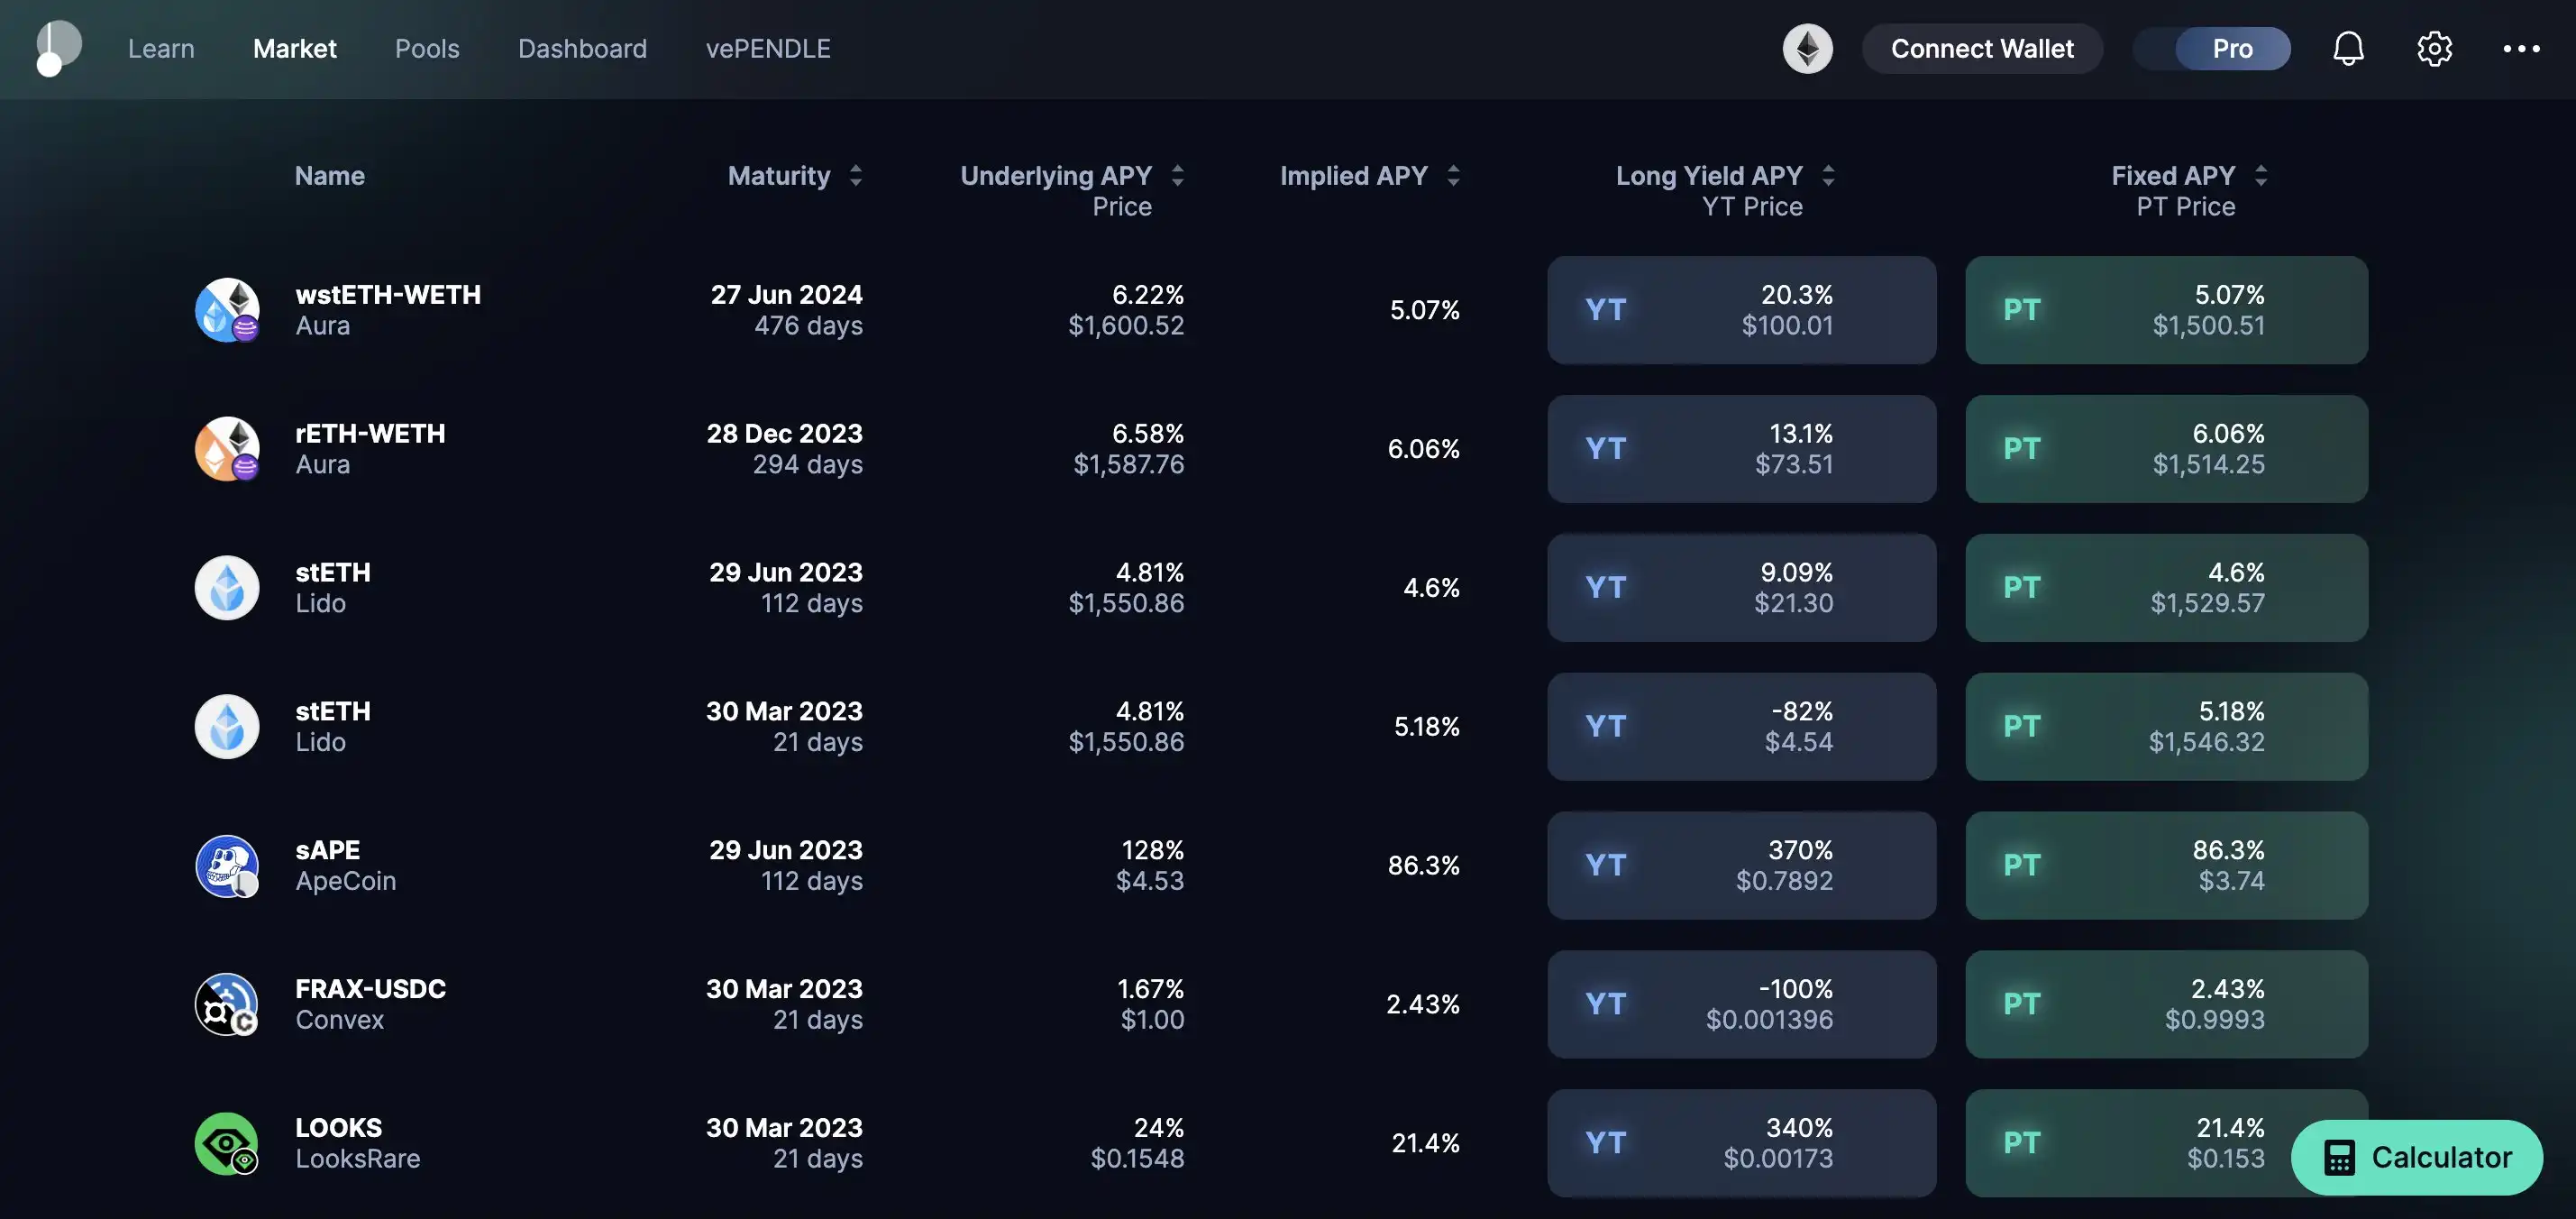Image resolution: width=2576 pixels, height=1219 pixels.
Task: Select the Dashboard menu tab
Action: click(x=583, y=48)
